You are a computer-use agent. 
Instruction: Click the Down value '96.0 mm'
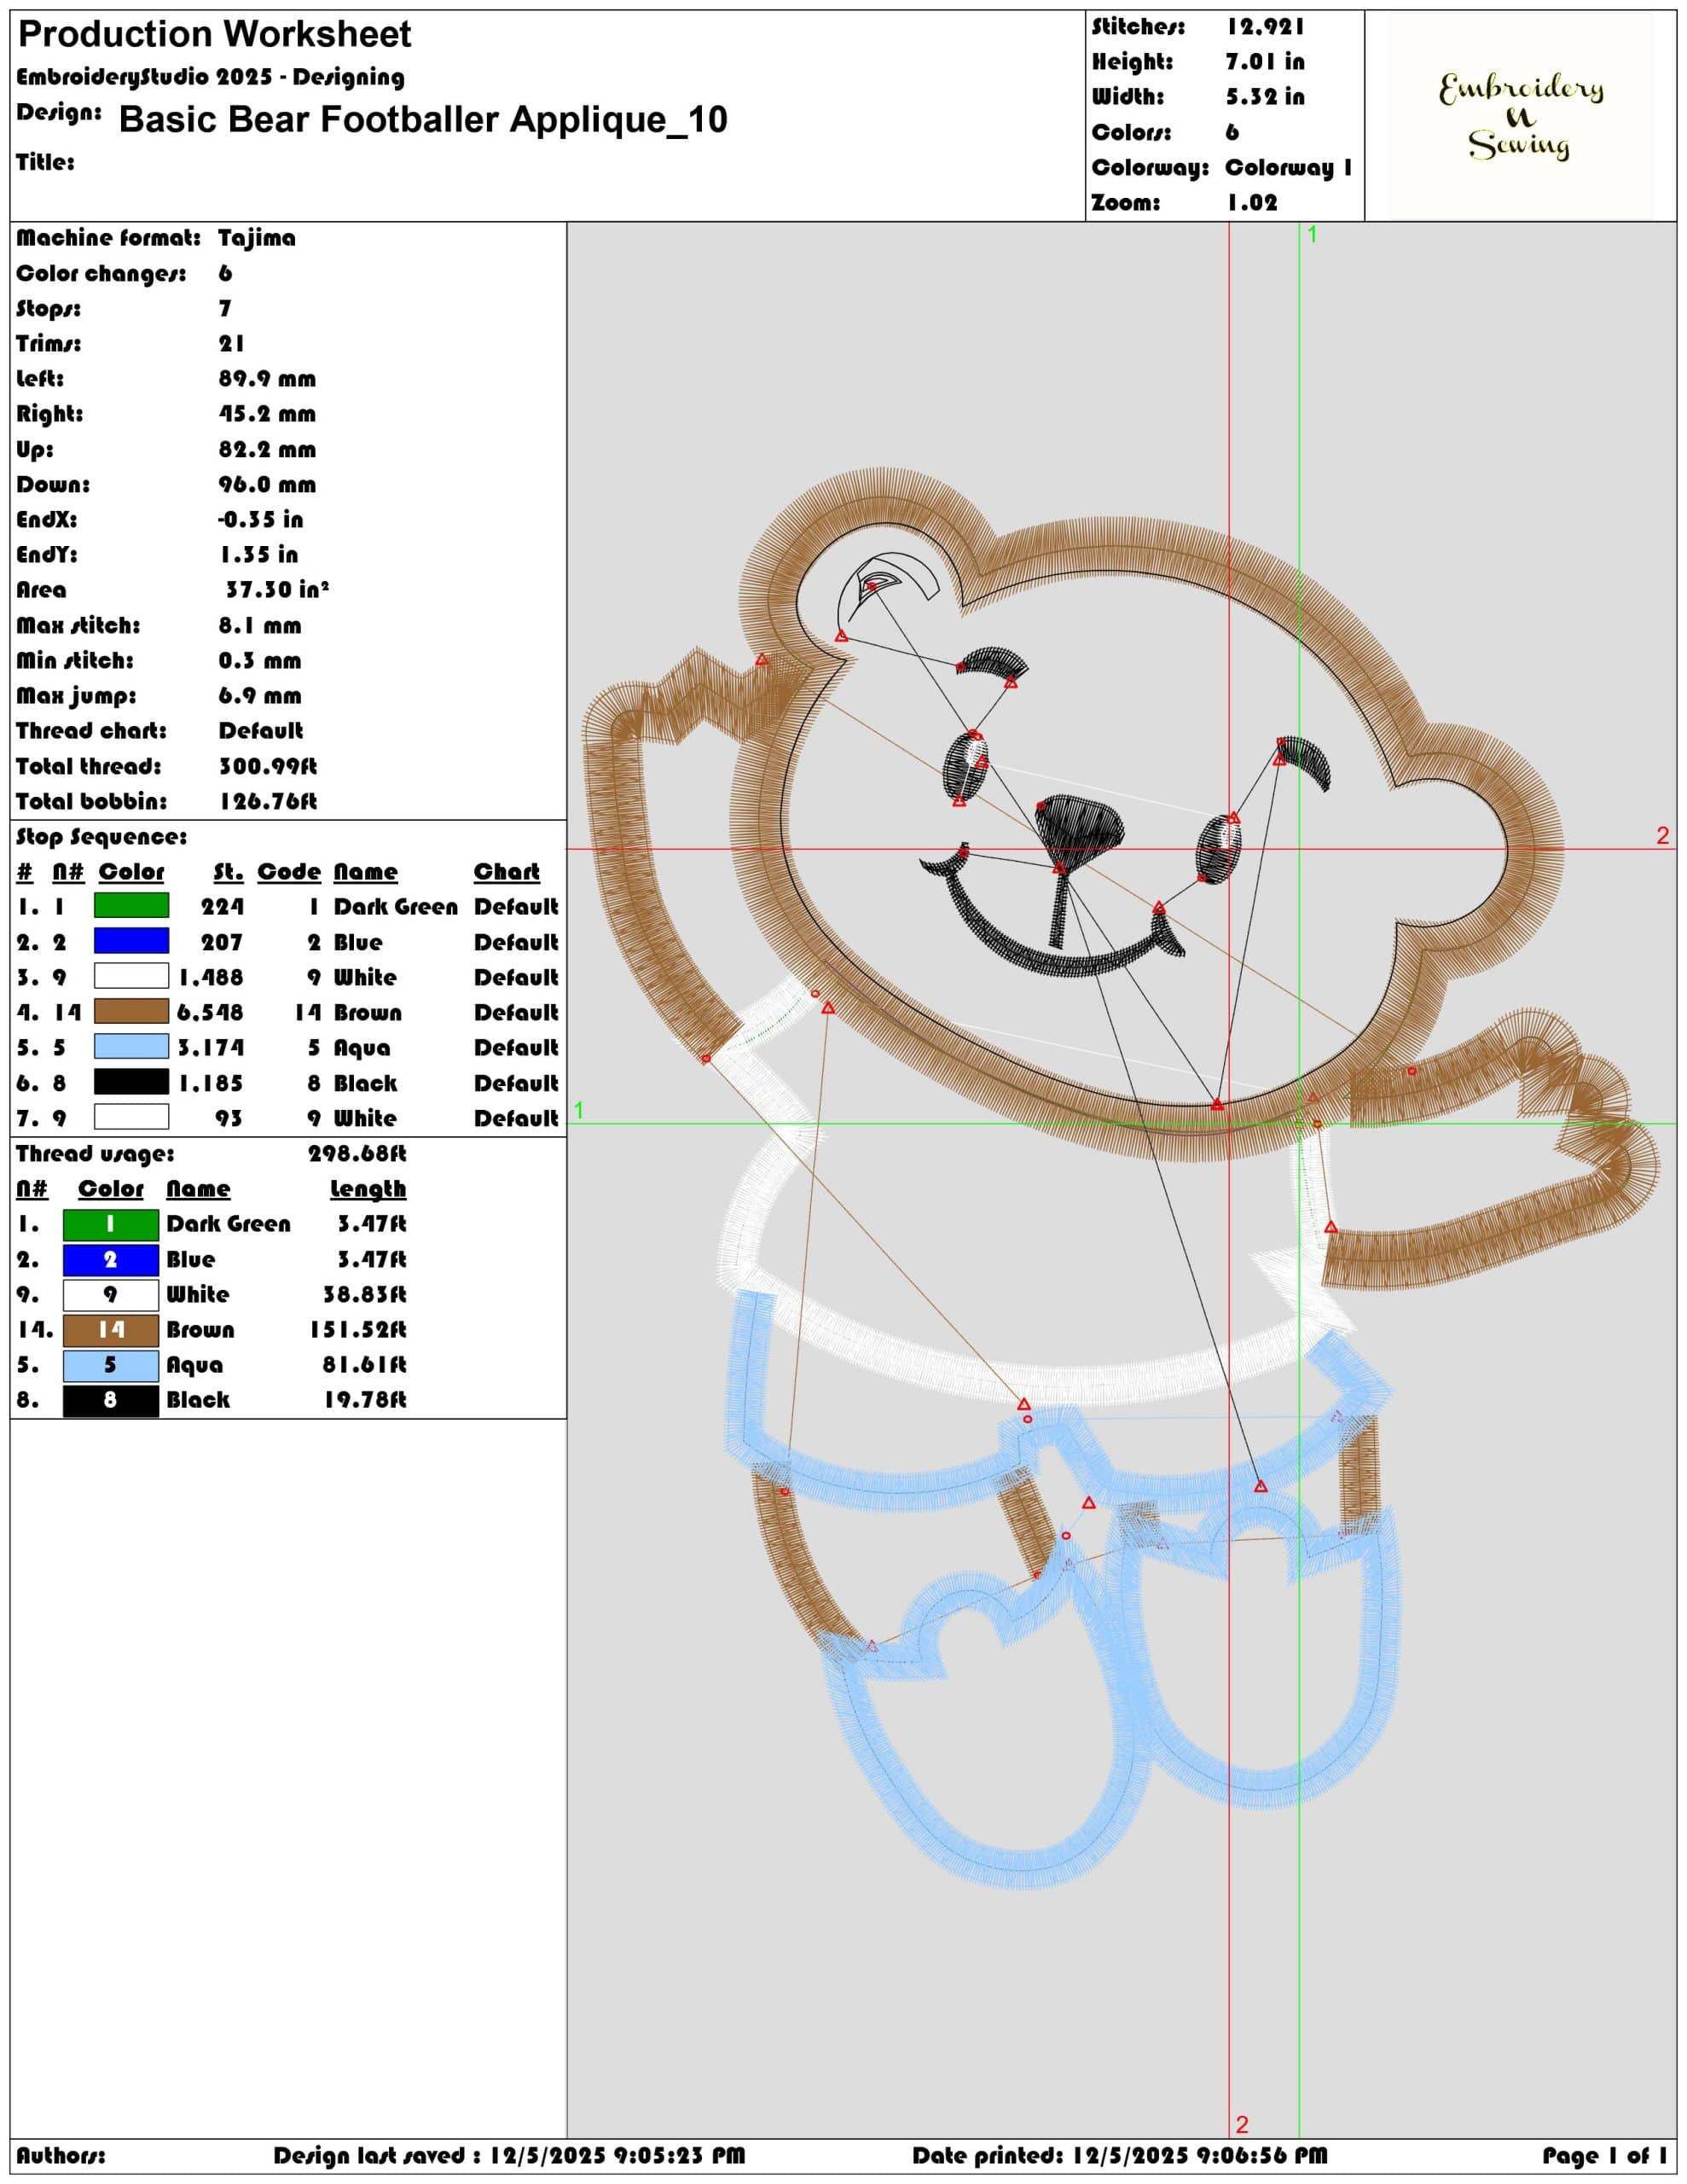267,485
